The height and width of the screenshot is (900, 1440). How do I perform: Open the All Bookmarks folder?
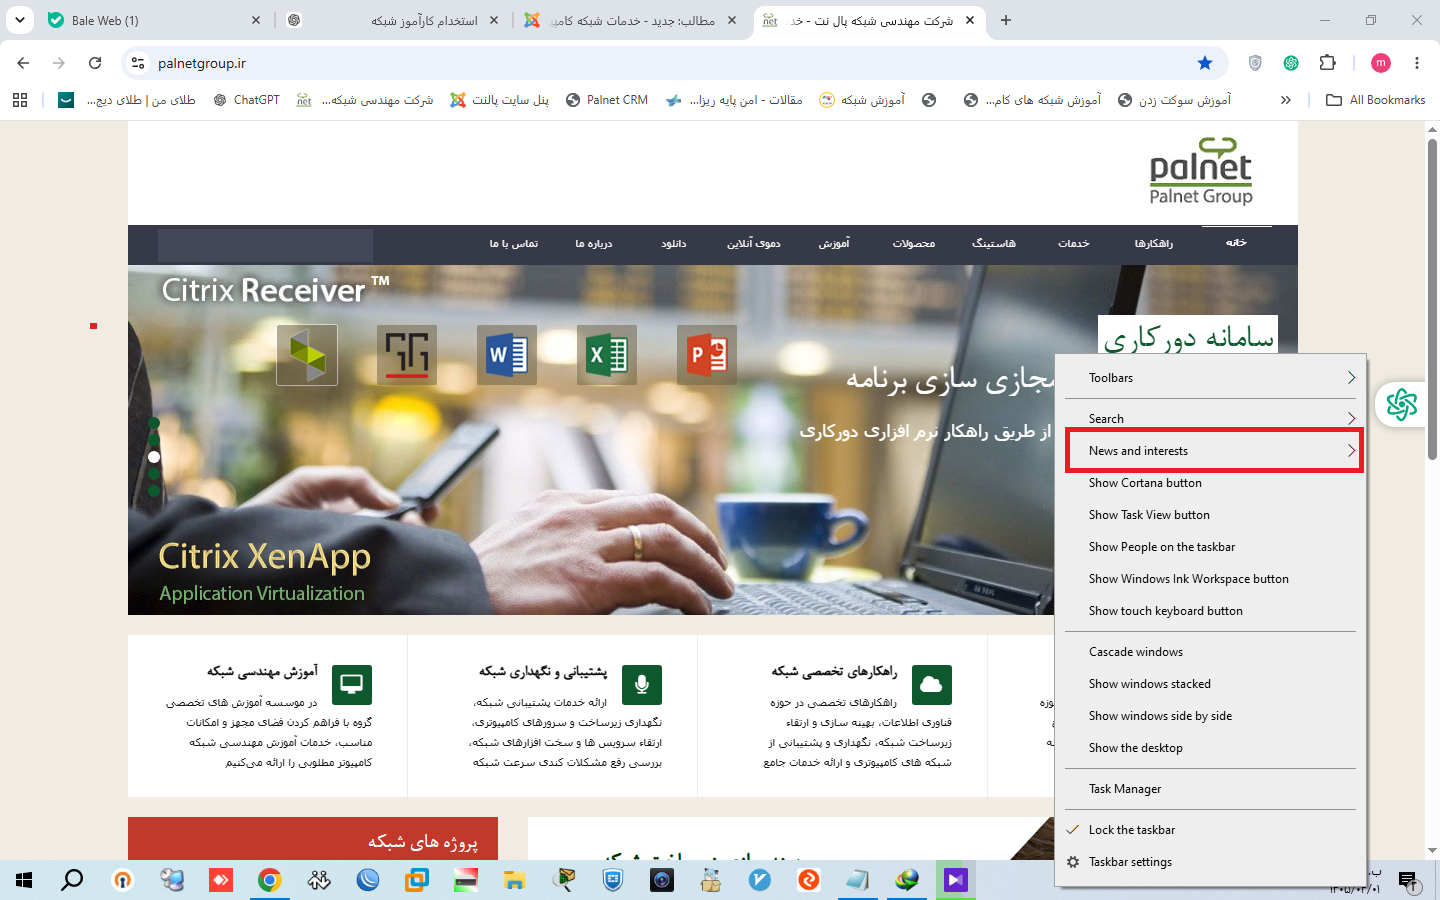1375,100
